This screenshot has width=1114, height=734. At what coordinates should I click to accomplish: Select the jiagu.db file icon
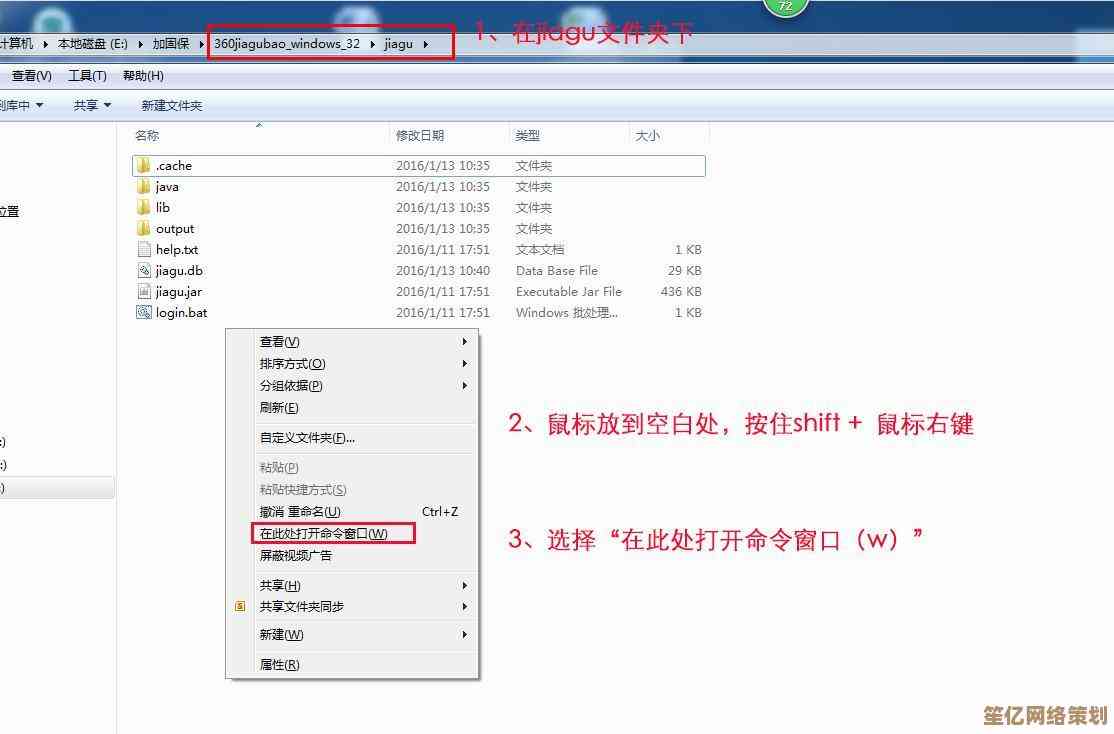point(144,271)
